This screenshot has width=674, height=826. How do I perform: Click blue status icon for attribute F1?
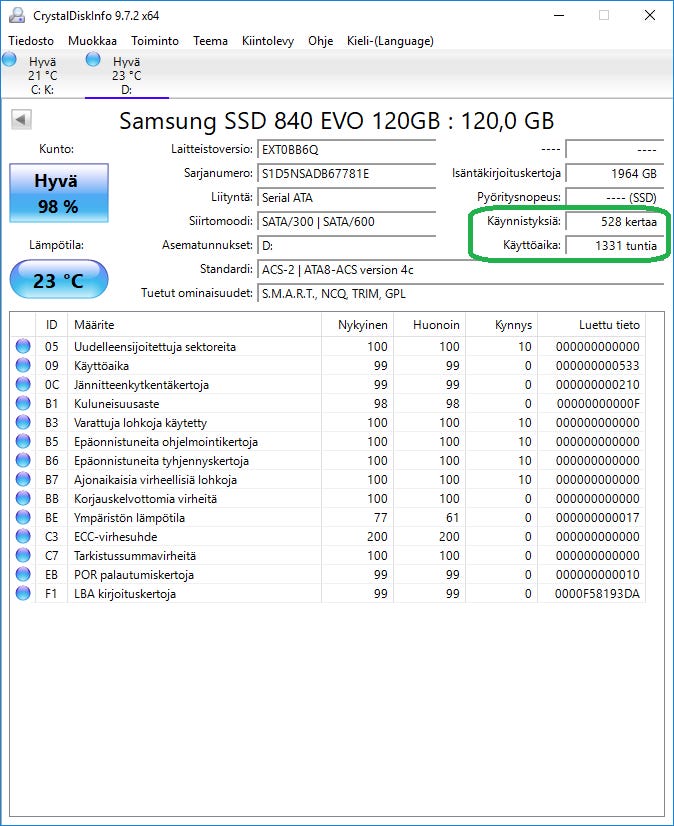point(23,593)
